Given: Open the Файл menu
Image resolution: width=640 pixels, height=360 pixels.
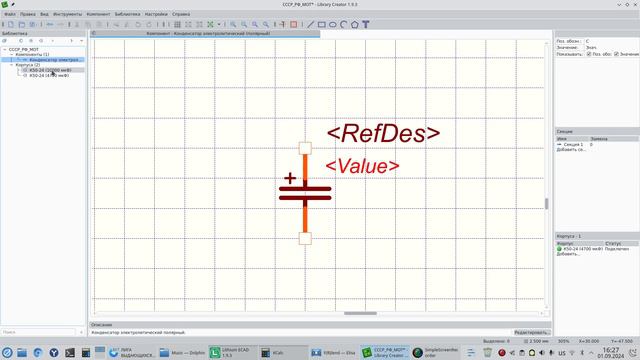Looking at the screenshot, I should (10, 14).
